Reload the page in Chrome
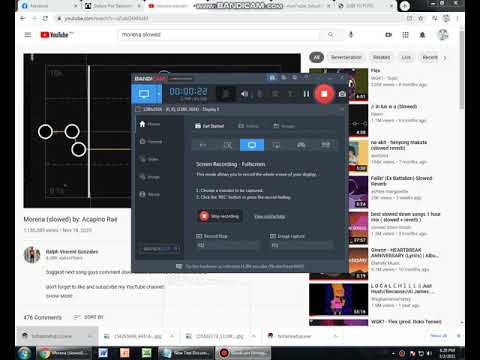The image size is (480, 360). tap(45, 18)
